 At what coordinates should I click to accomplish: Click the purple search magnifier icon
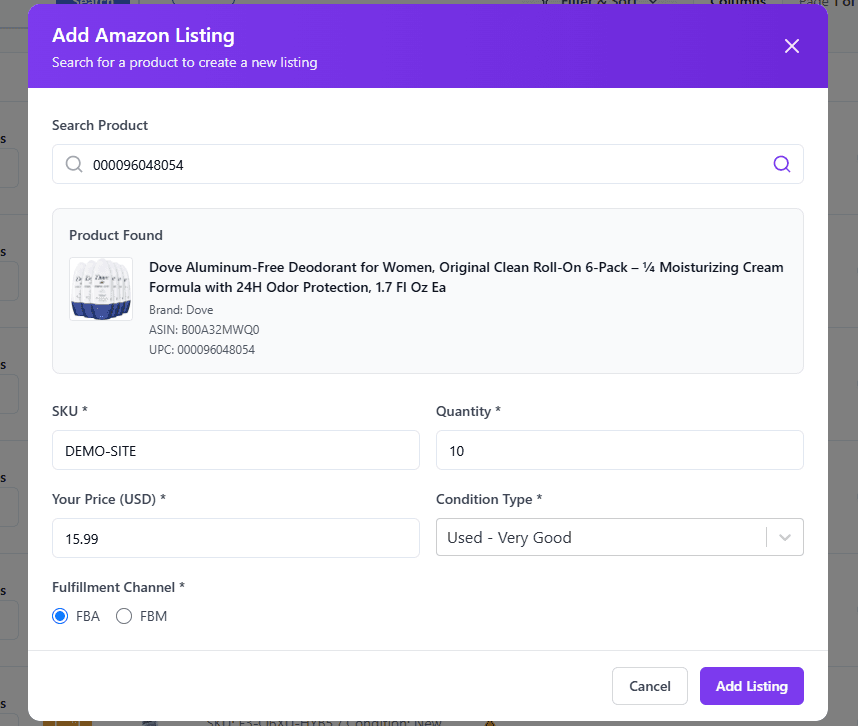pos(782,164)
